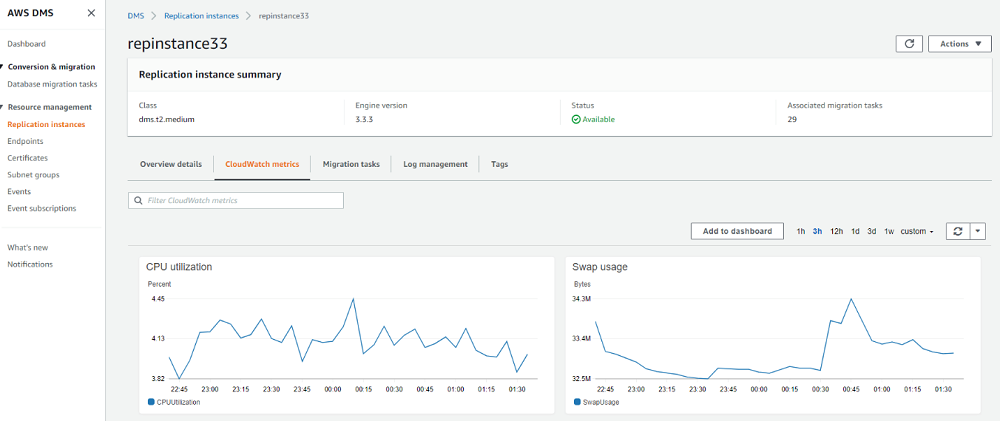Expand the auto-refresh options arrow
This screenshot has height=421, width=1000.
tap(978, 231)
